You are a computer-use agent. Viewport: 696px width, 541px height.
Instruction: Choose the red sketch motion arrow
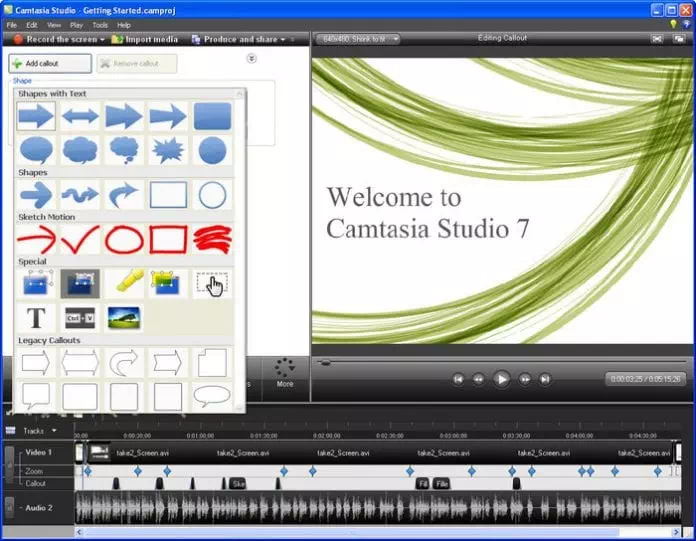click(x=36, y=239)
